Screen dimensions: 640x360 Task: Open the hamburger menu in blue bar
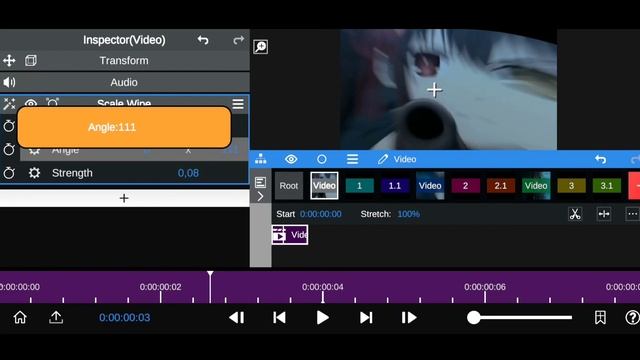tap(352, 159)
